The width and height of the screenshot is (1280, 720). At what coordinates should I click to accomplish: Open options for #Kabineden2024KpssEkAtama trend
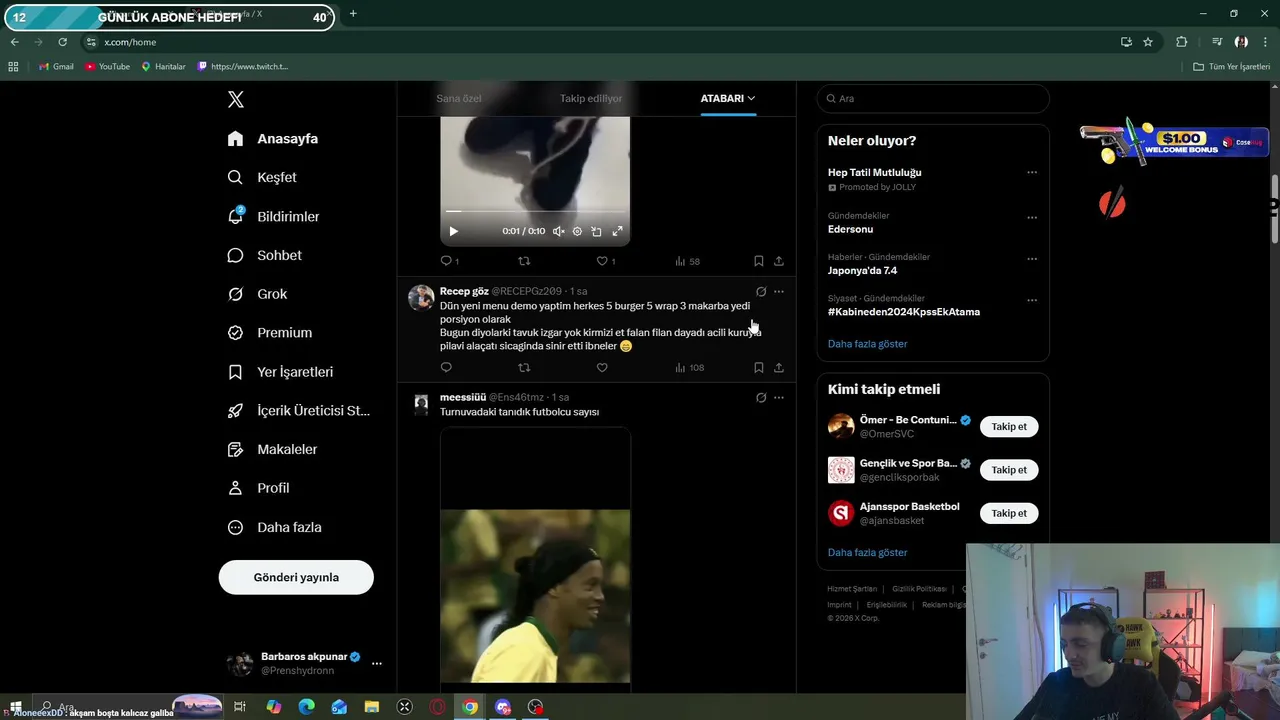click(1032, 300)
